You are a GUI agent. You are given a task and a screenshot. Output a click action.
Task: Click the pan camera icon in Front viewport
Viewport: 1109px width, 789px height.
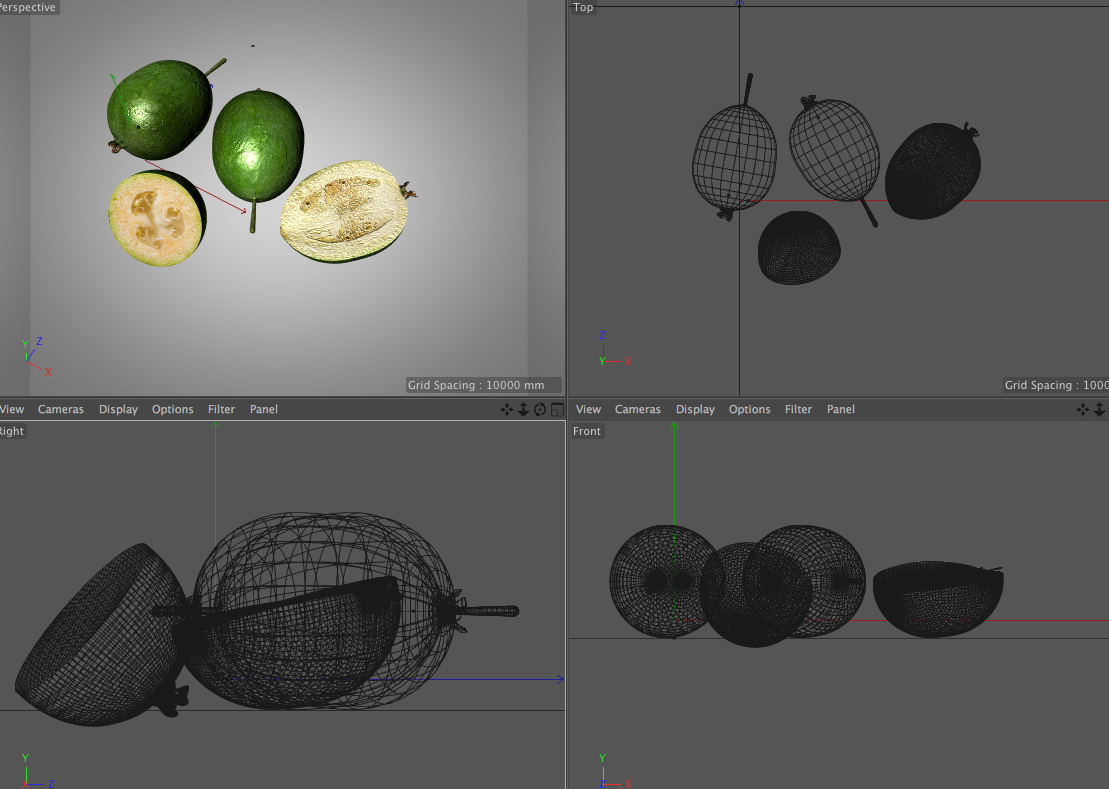point(1083,409)
